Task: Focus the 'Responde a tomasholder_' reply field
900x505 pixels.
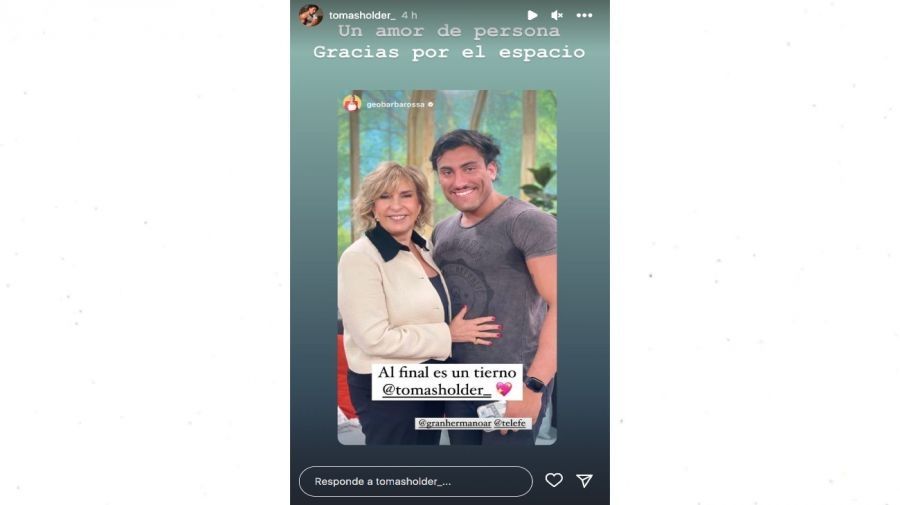Action: (x=416, y=481)
